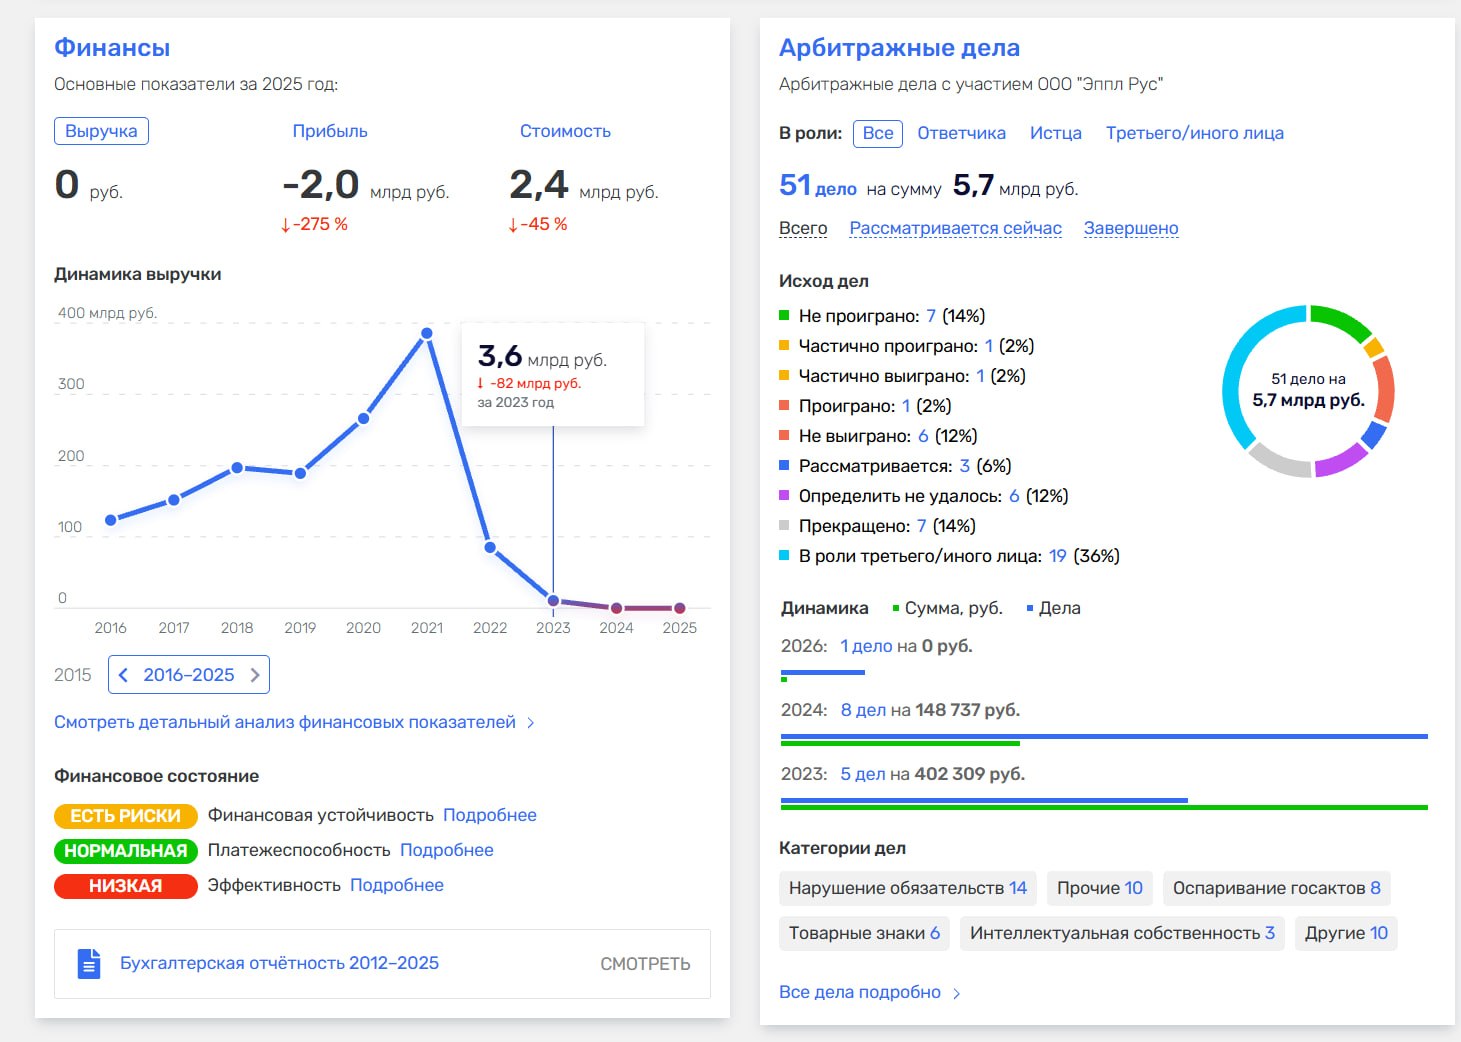
Task: Filter cases by Истца role
Action: click(1056, 133)
